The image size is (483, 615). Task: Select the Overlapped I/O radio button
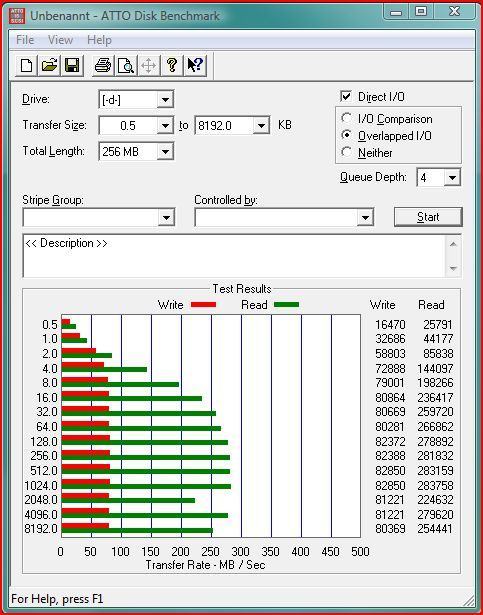pyautogui.click(x=346, y=135)
